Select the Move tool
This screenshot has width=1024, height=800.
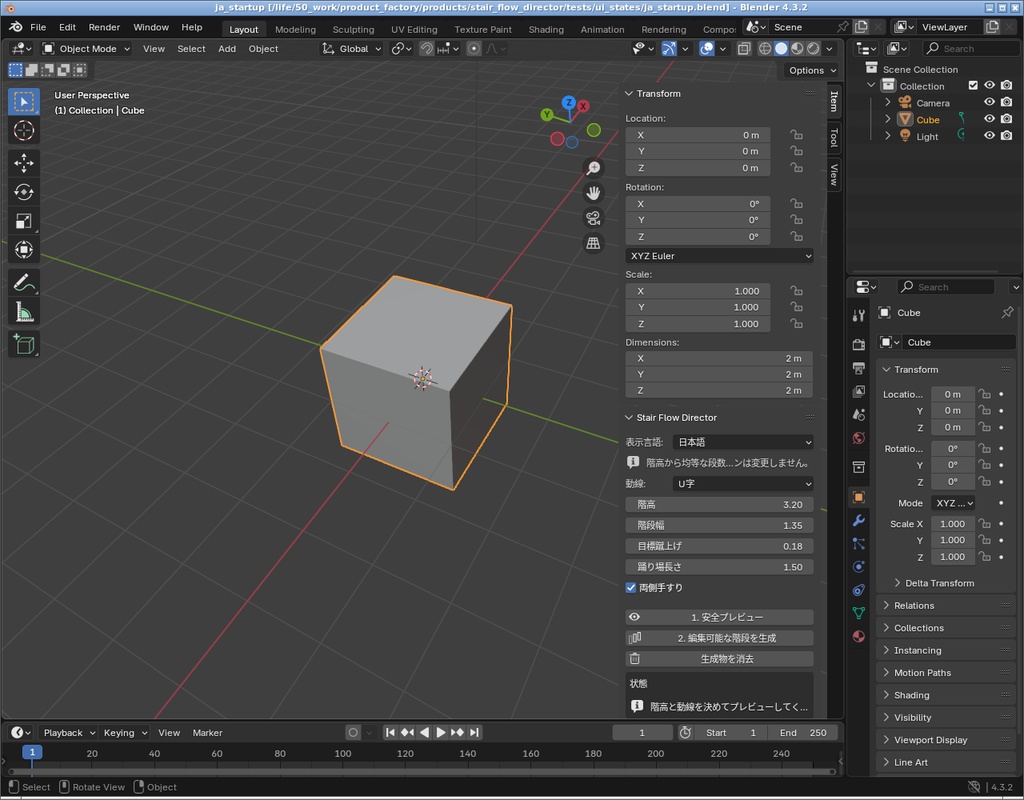click(x=24, y=163)
